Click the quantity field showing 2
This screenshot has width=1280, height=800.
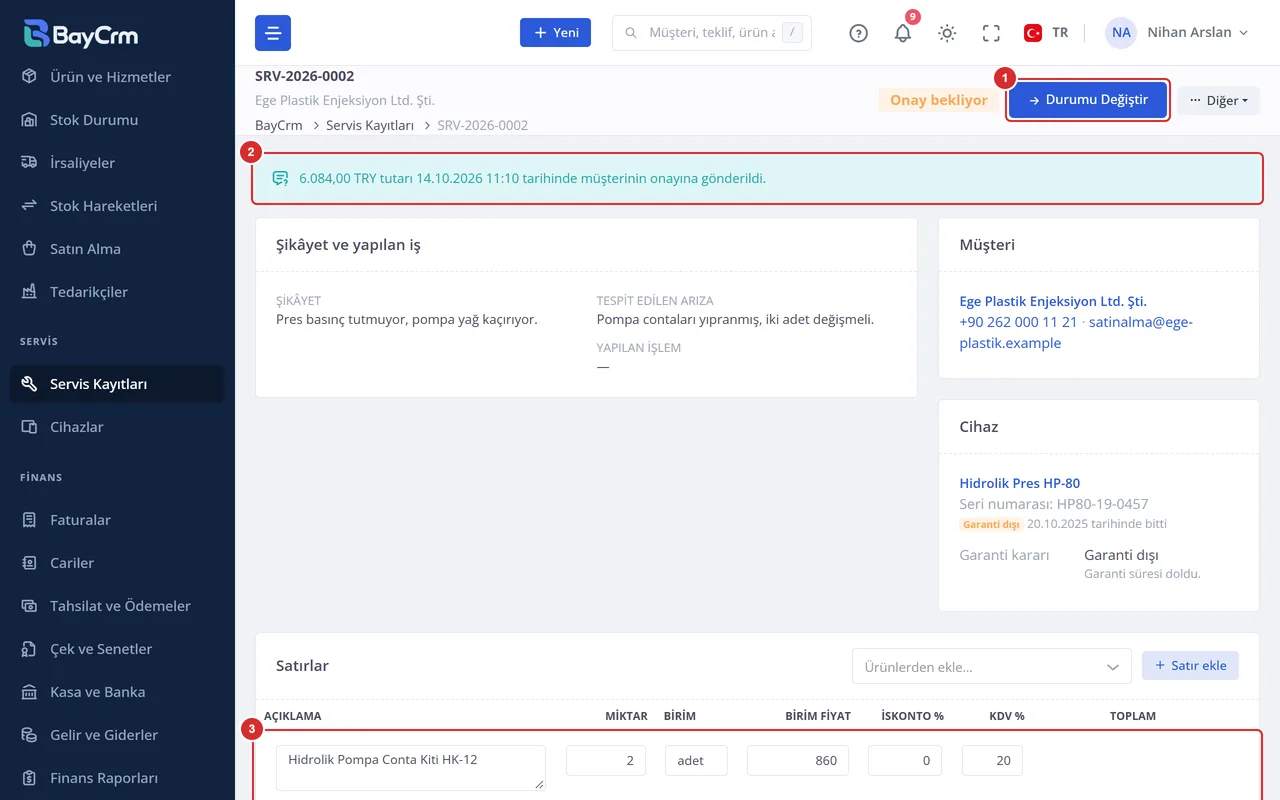[606, 761]
